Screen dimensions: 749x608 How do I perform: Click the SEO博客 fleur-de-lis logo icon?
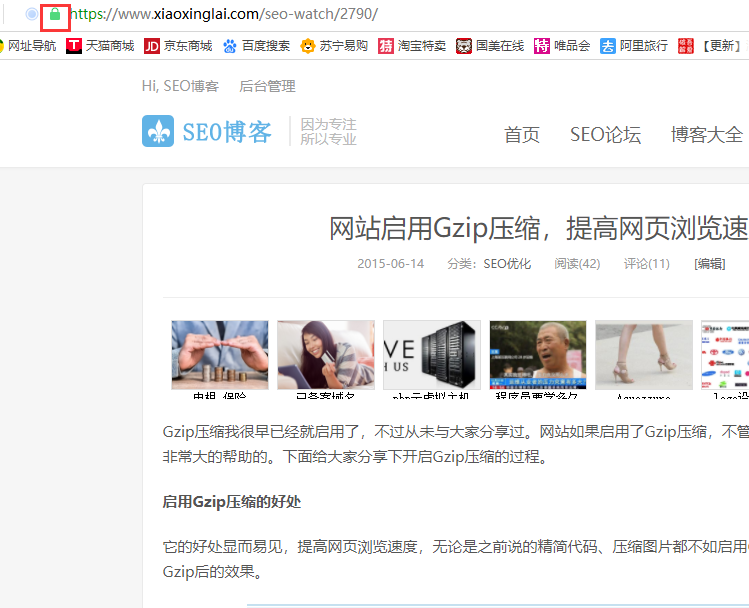pyautogui.click(x=158, y=131)
